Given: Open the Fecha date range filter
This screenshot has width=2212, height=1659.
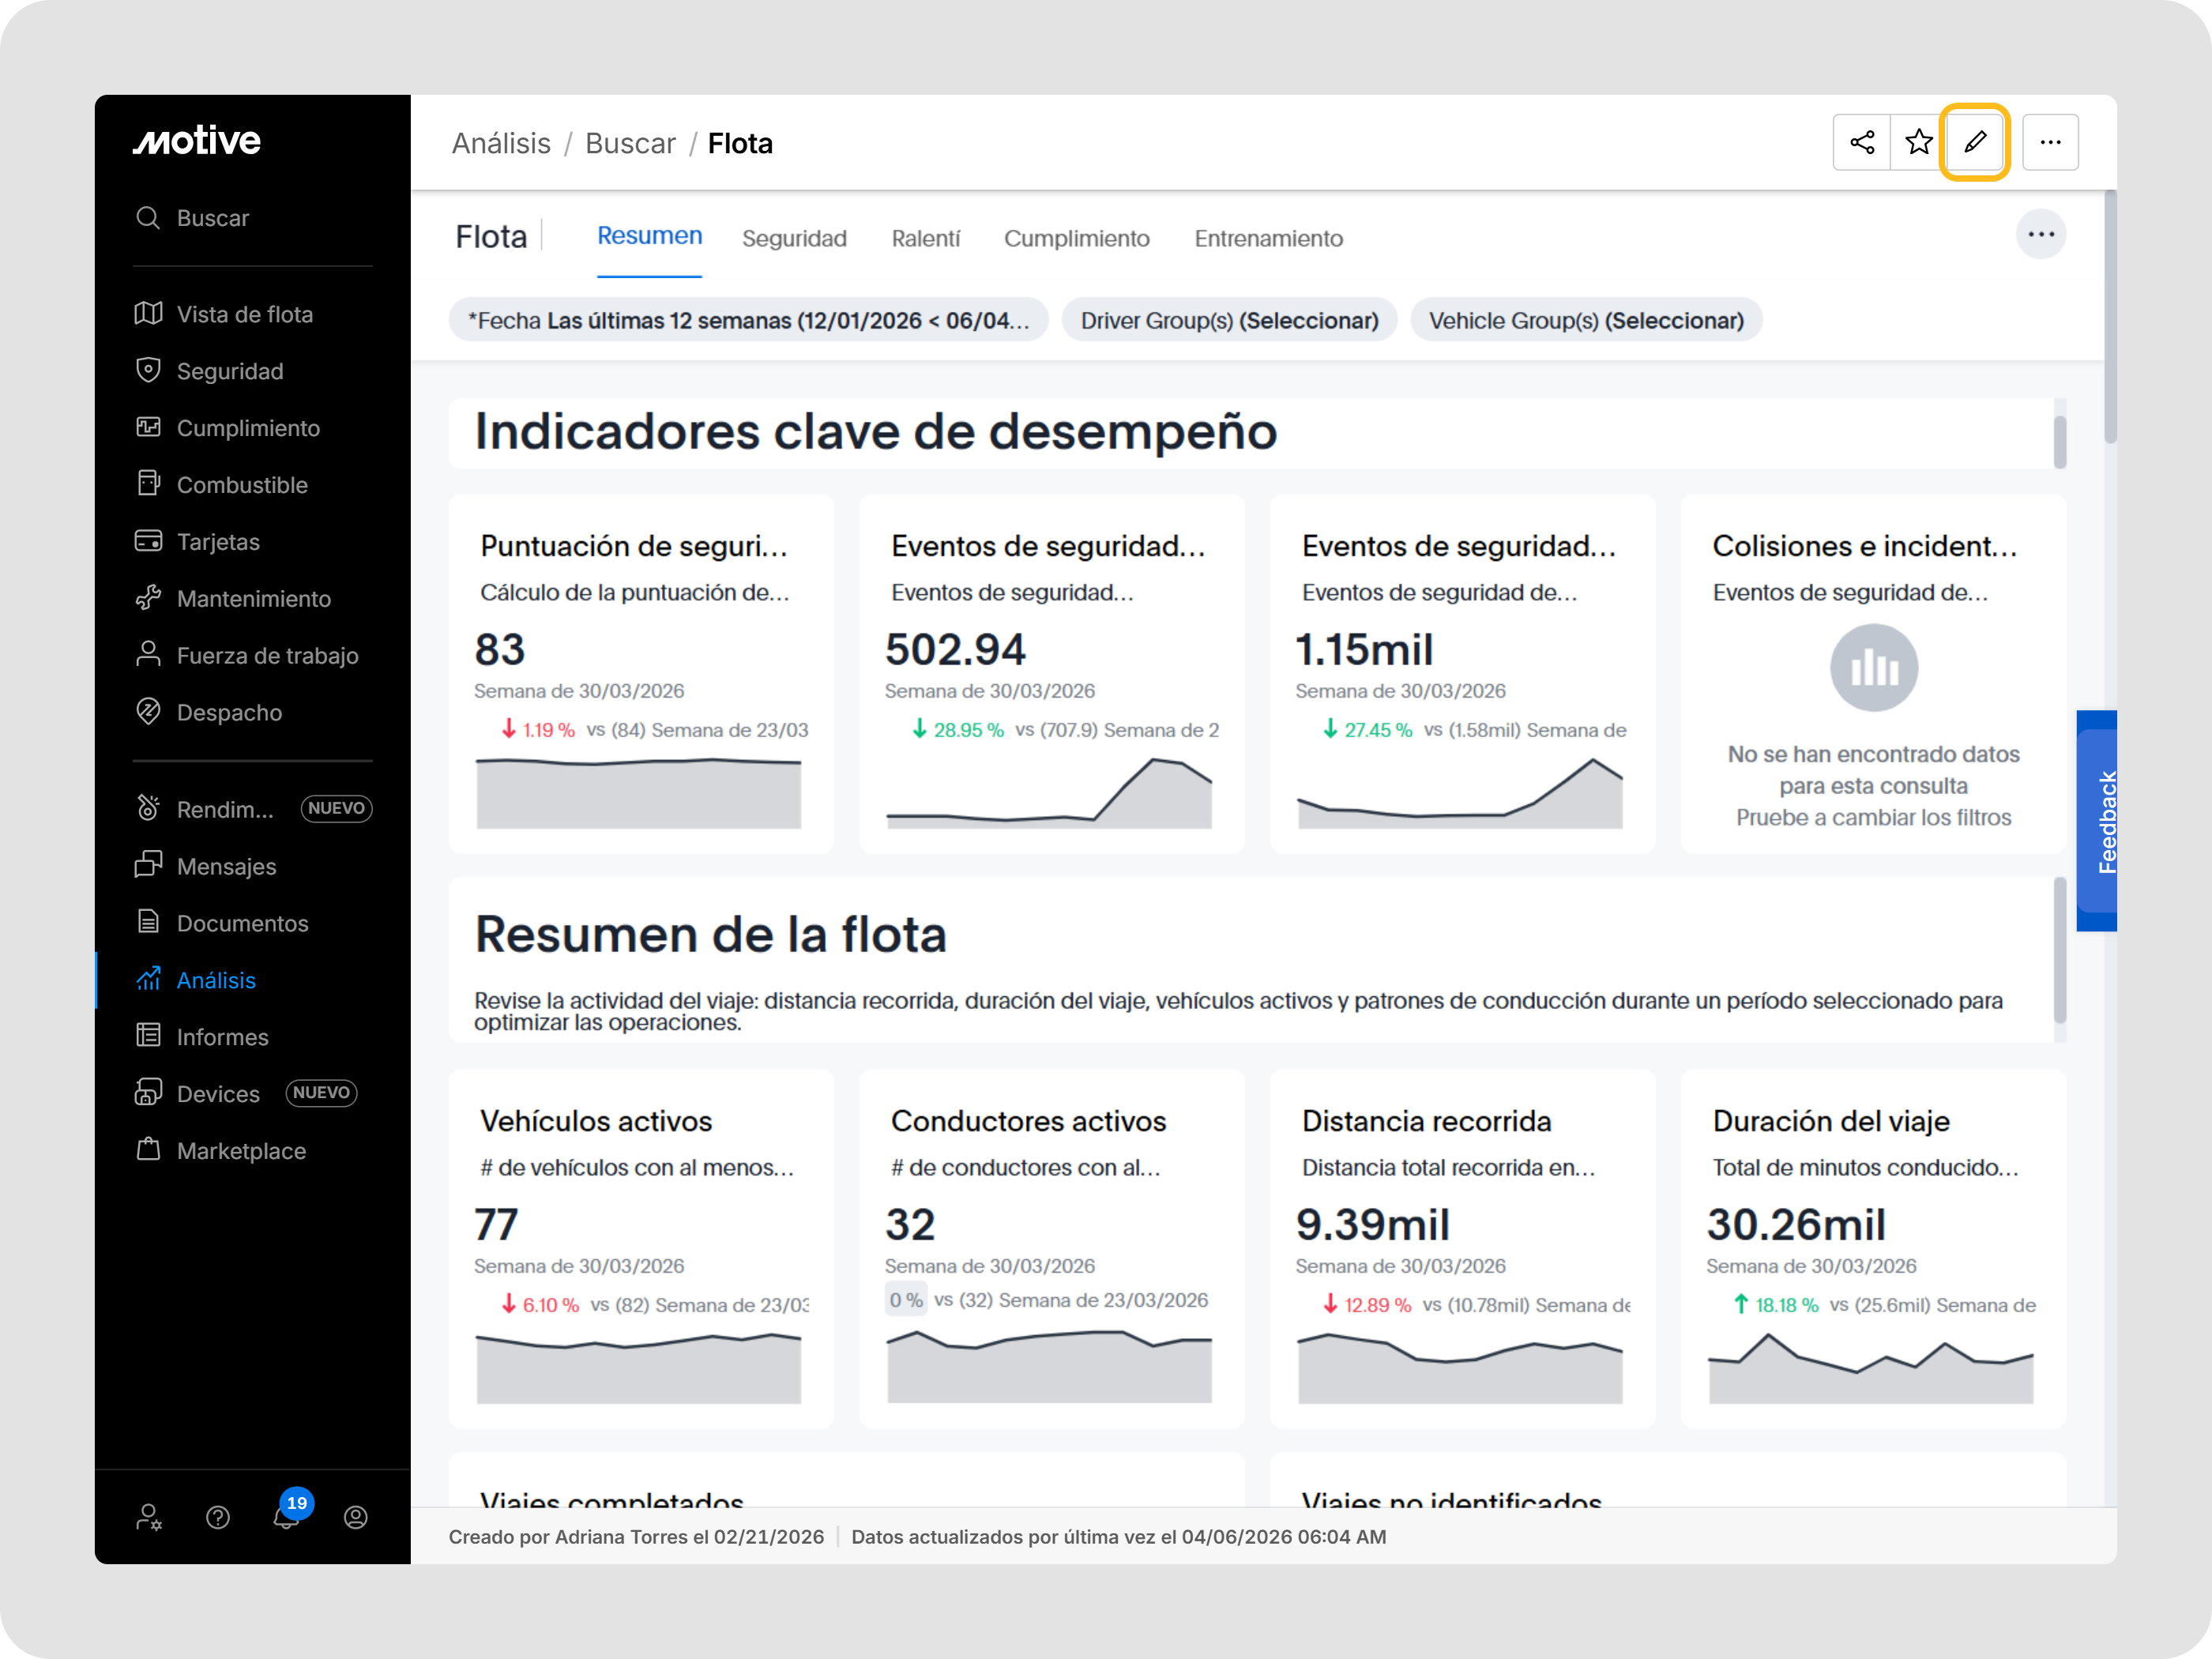Looking at the screenshot, I should pyautogui.click(x=748, y=320).
